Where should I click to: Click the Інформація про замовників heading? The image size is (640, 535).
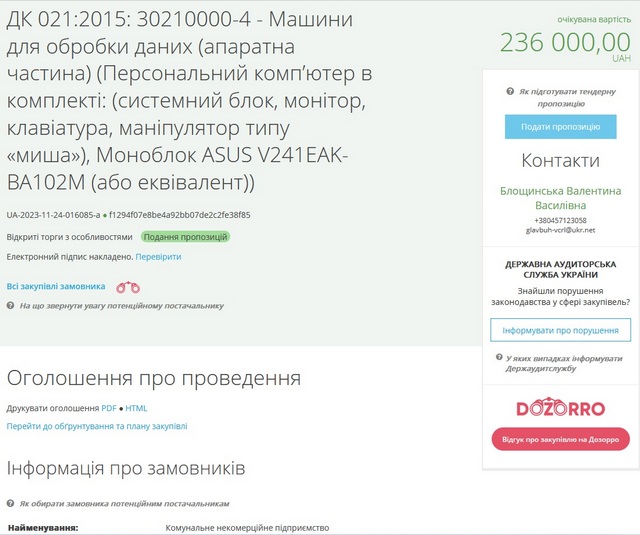pyautogui.click(x=126, y=468)
